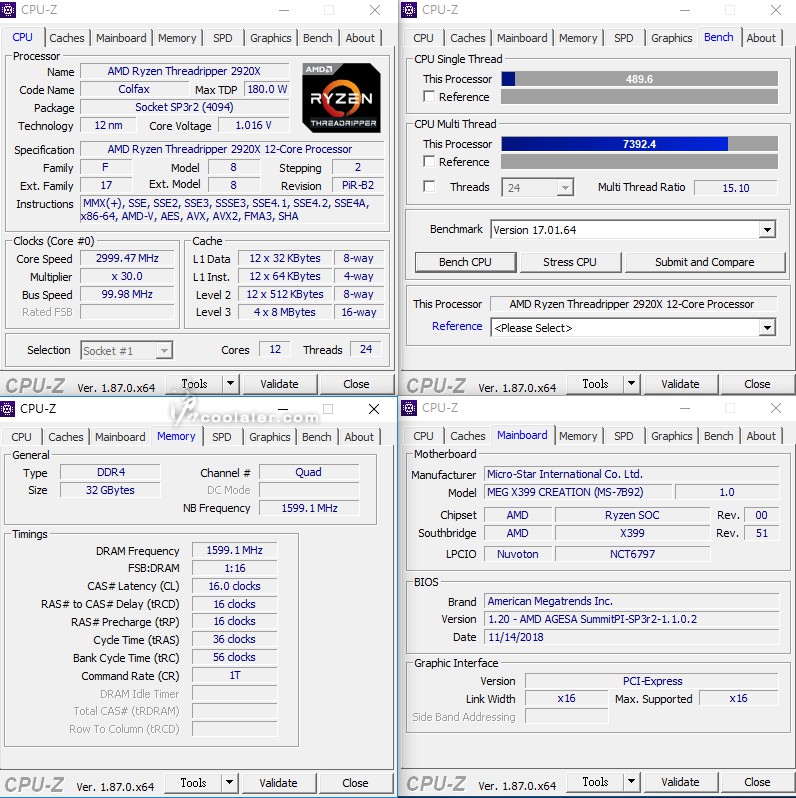Click Multi Thread Ratio value 15.10
The image size is (796, 798).
736,188
